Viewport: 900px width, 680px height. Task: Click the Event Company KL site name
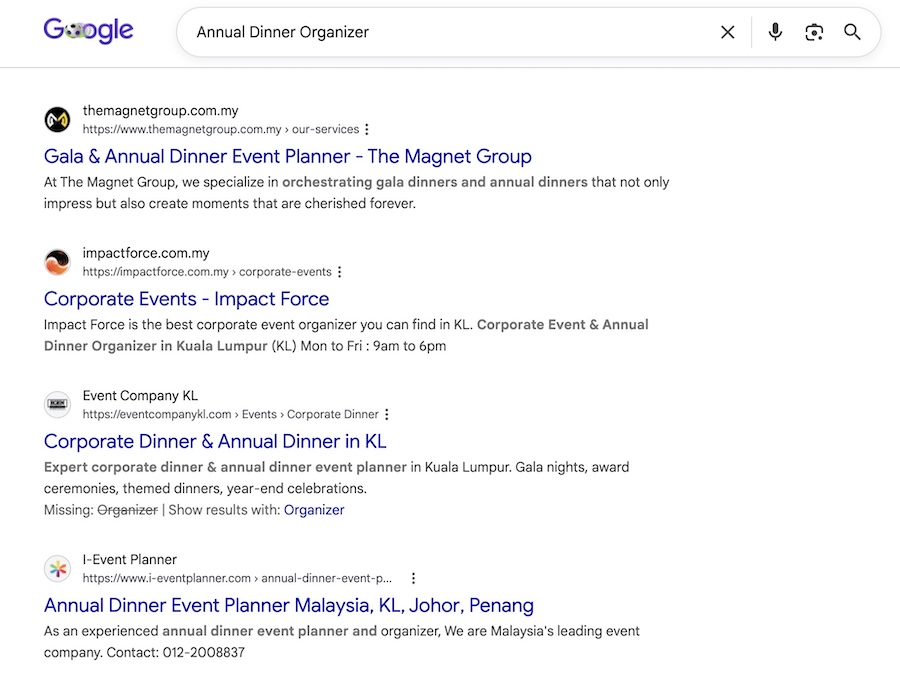pos(140,395)
